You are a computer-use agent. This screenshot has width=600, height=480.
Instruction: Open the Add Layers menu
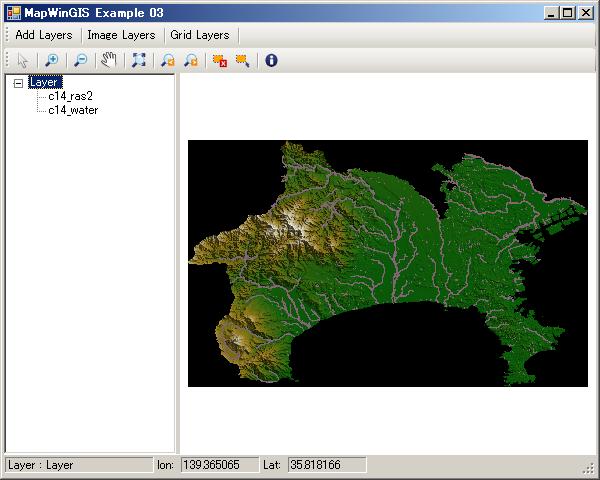[43, 35]
